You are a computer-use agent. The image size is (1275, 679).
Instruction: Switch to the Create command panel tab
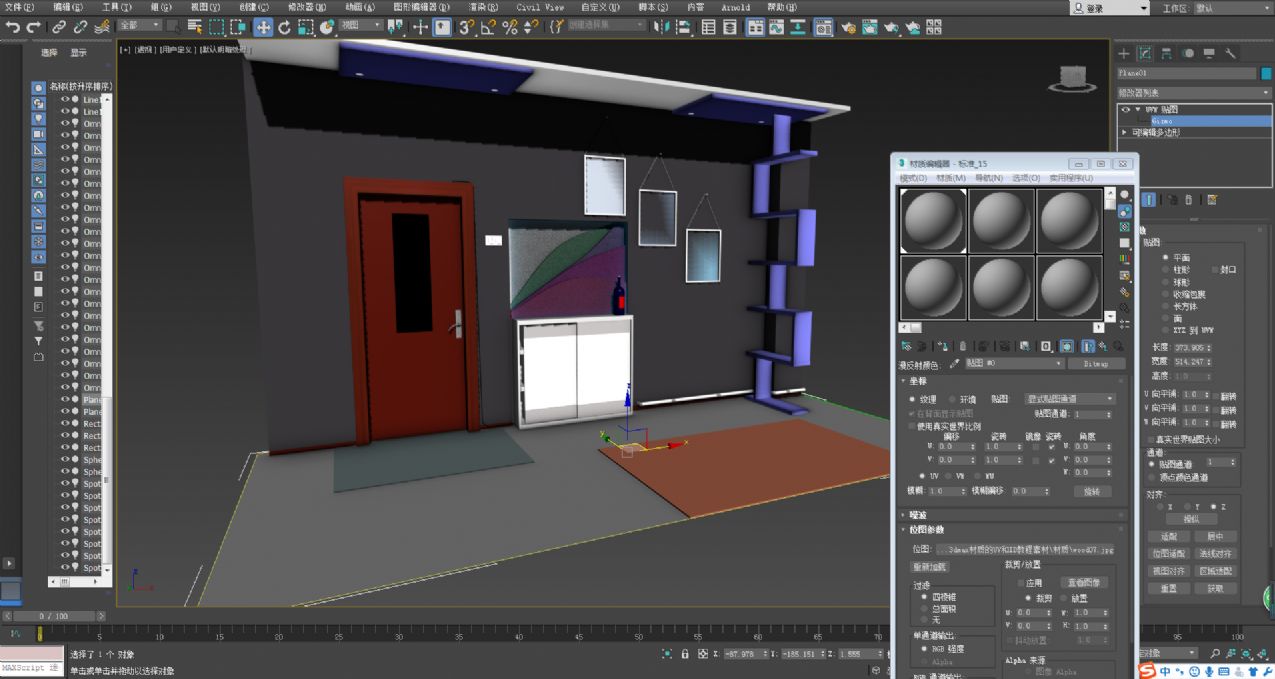click(x=1124, y=53)
